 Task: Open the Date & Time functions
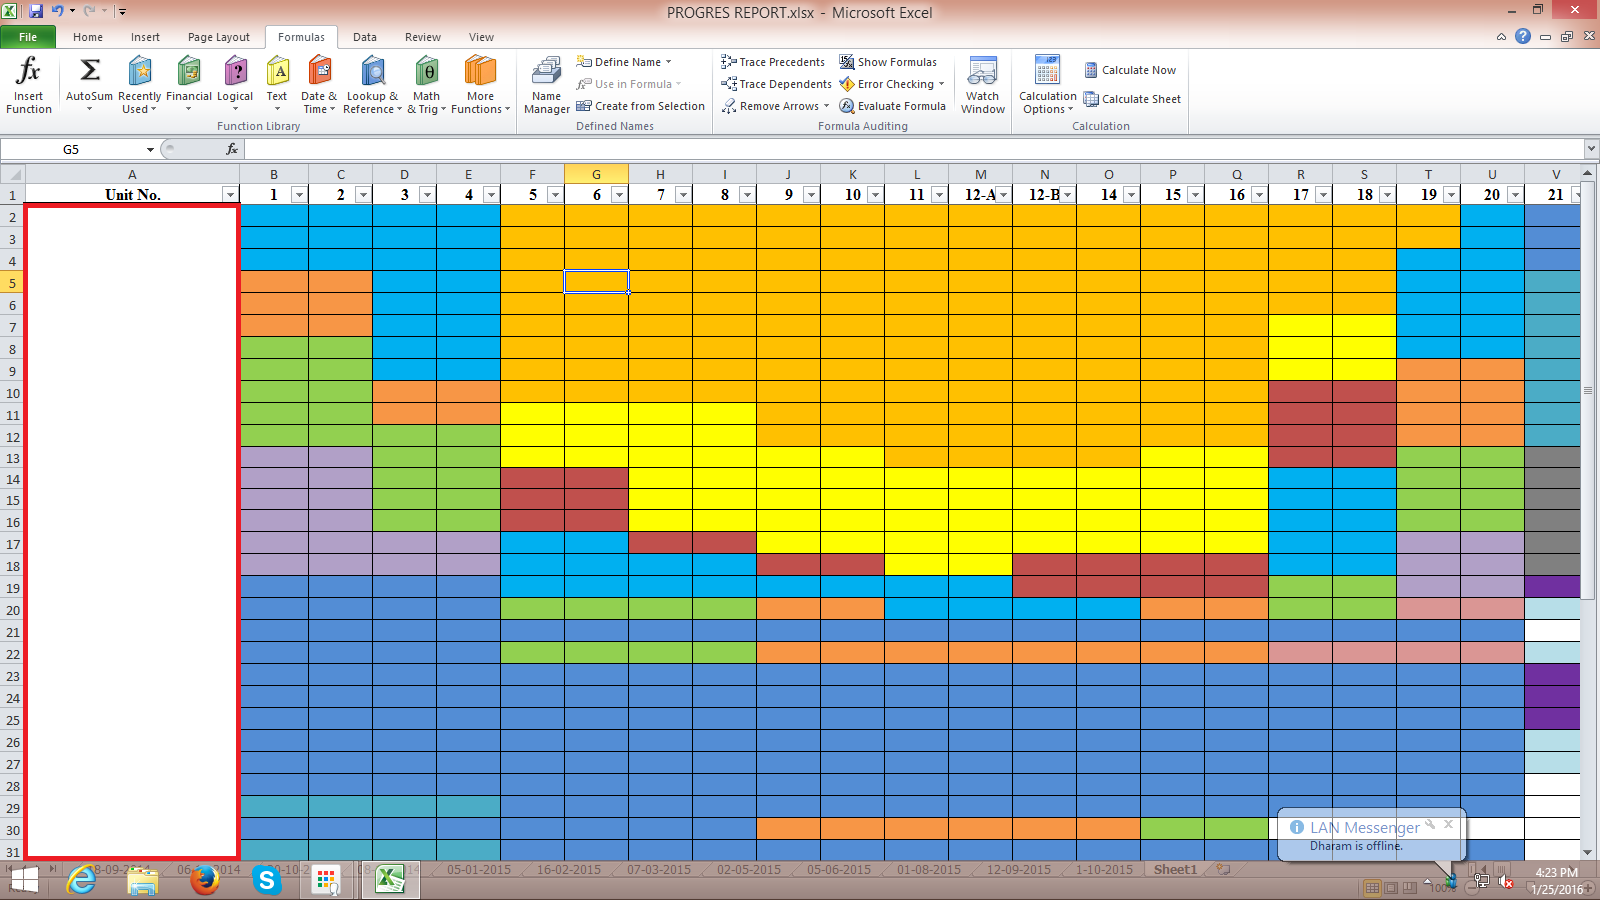(x=319, y=72)
